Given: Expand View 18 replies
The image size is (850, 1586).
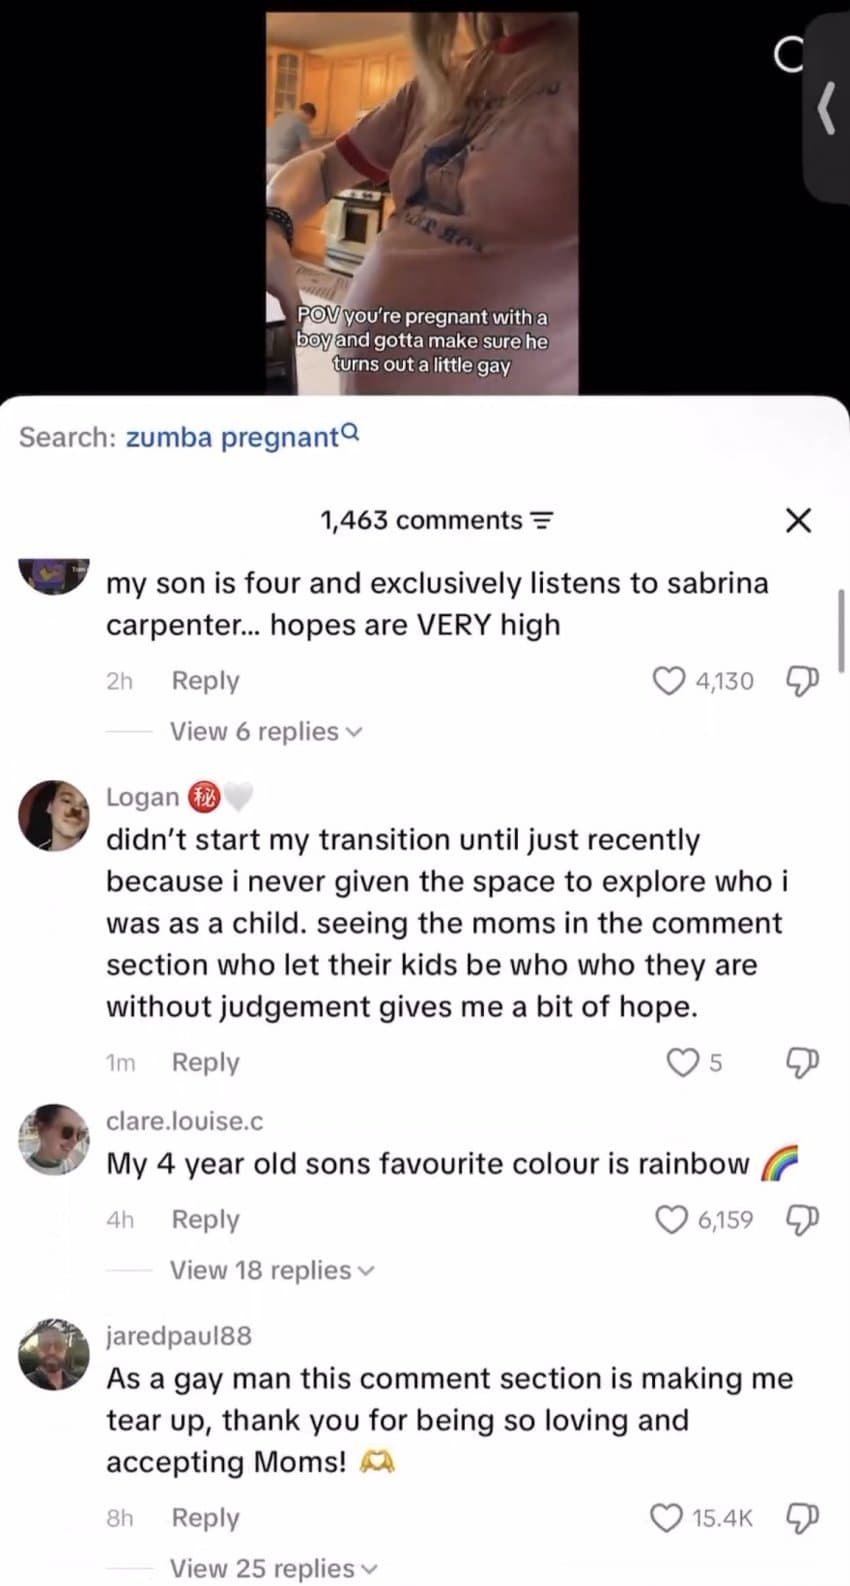Looking at the screenshot, I should coord(271,1270).
